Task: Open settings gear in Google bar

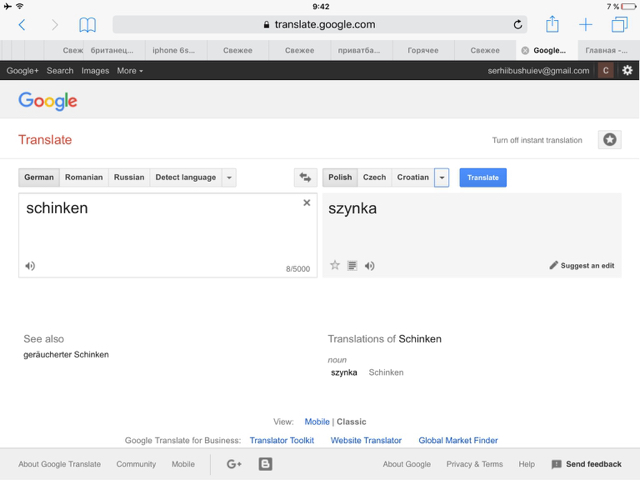Action: (x=627, y=70)
